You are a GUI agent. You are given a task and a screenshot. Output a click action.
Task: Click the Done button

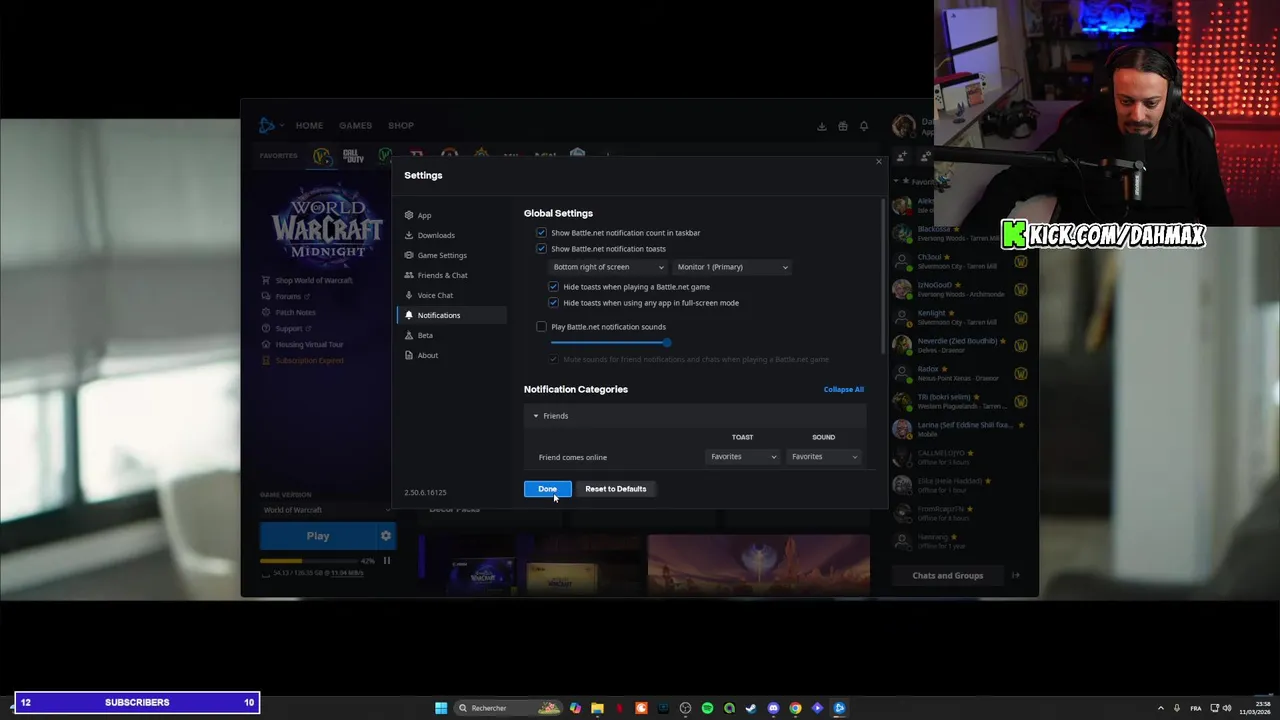[x=547, y=489]
